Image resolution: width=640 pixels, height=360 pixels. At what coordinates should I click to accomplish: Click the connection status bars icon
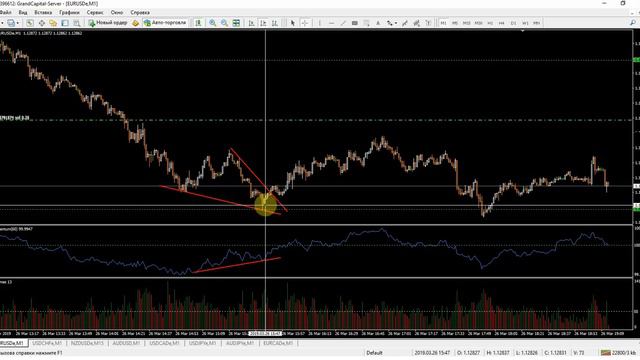[606, 352]
